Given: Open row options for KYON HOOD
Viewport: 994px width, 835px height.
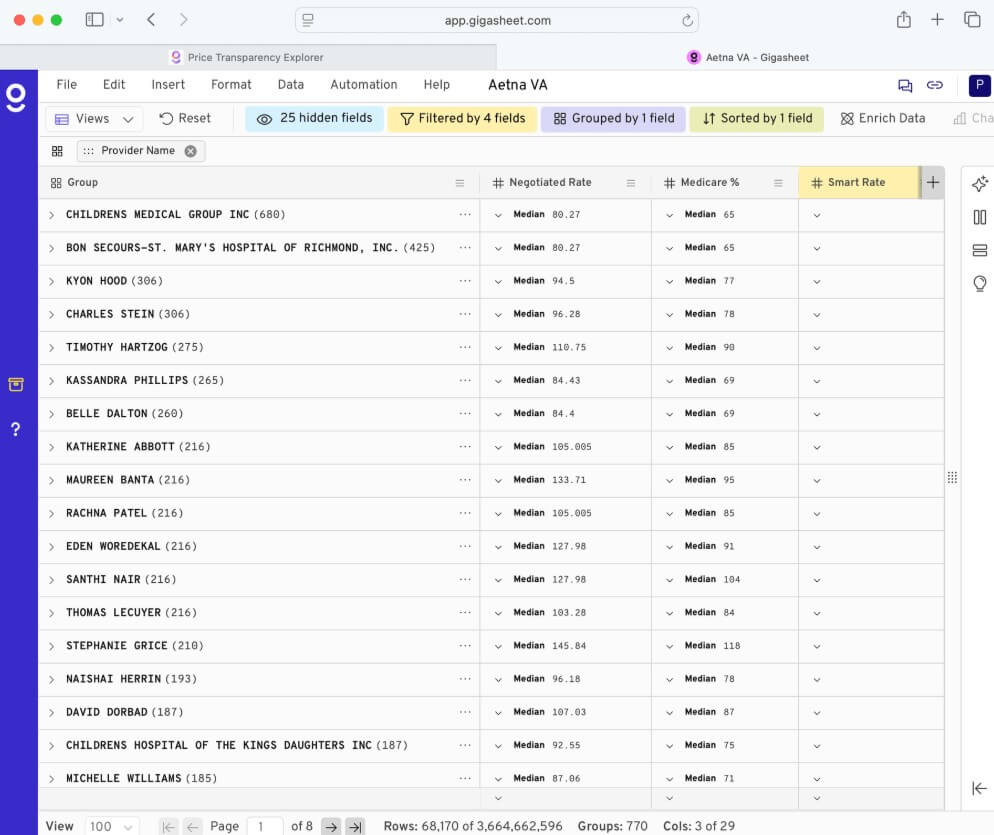Looking at the screenshot, I should 465,281.
